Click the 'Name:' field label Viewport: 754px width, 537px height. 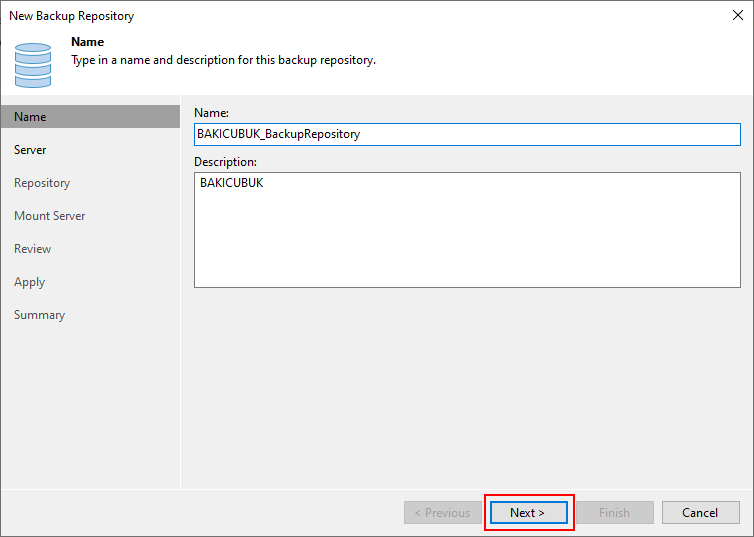[211, 113]
